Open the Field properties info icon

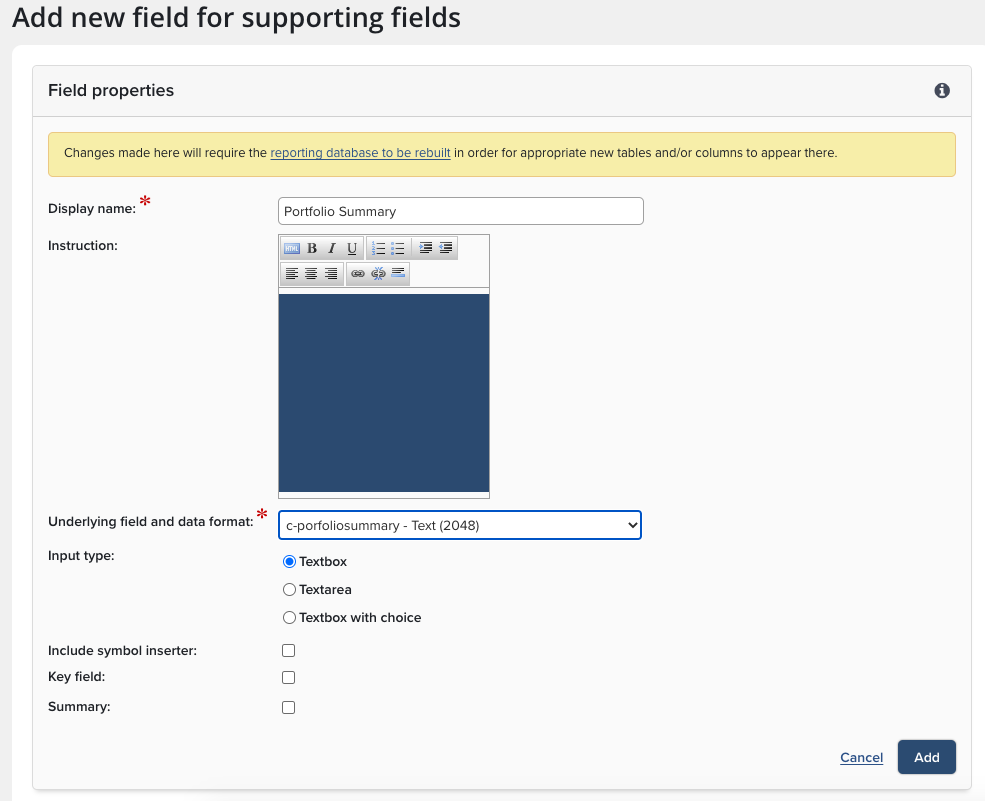point(942,91)
